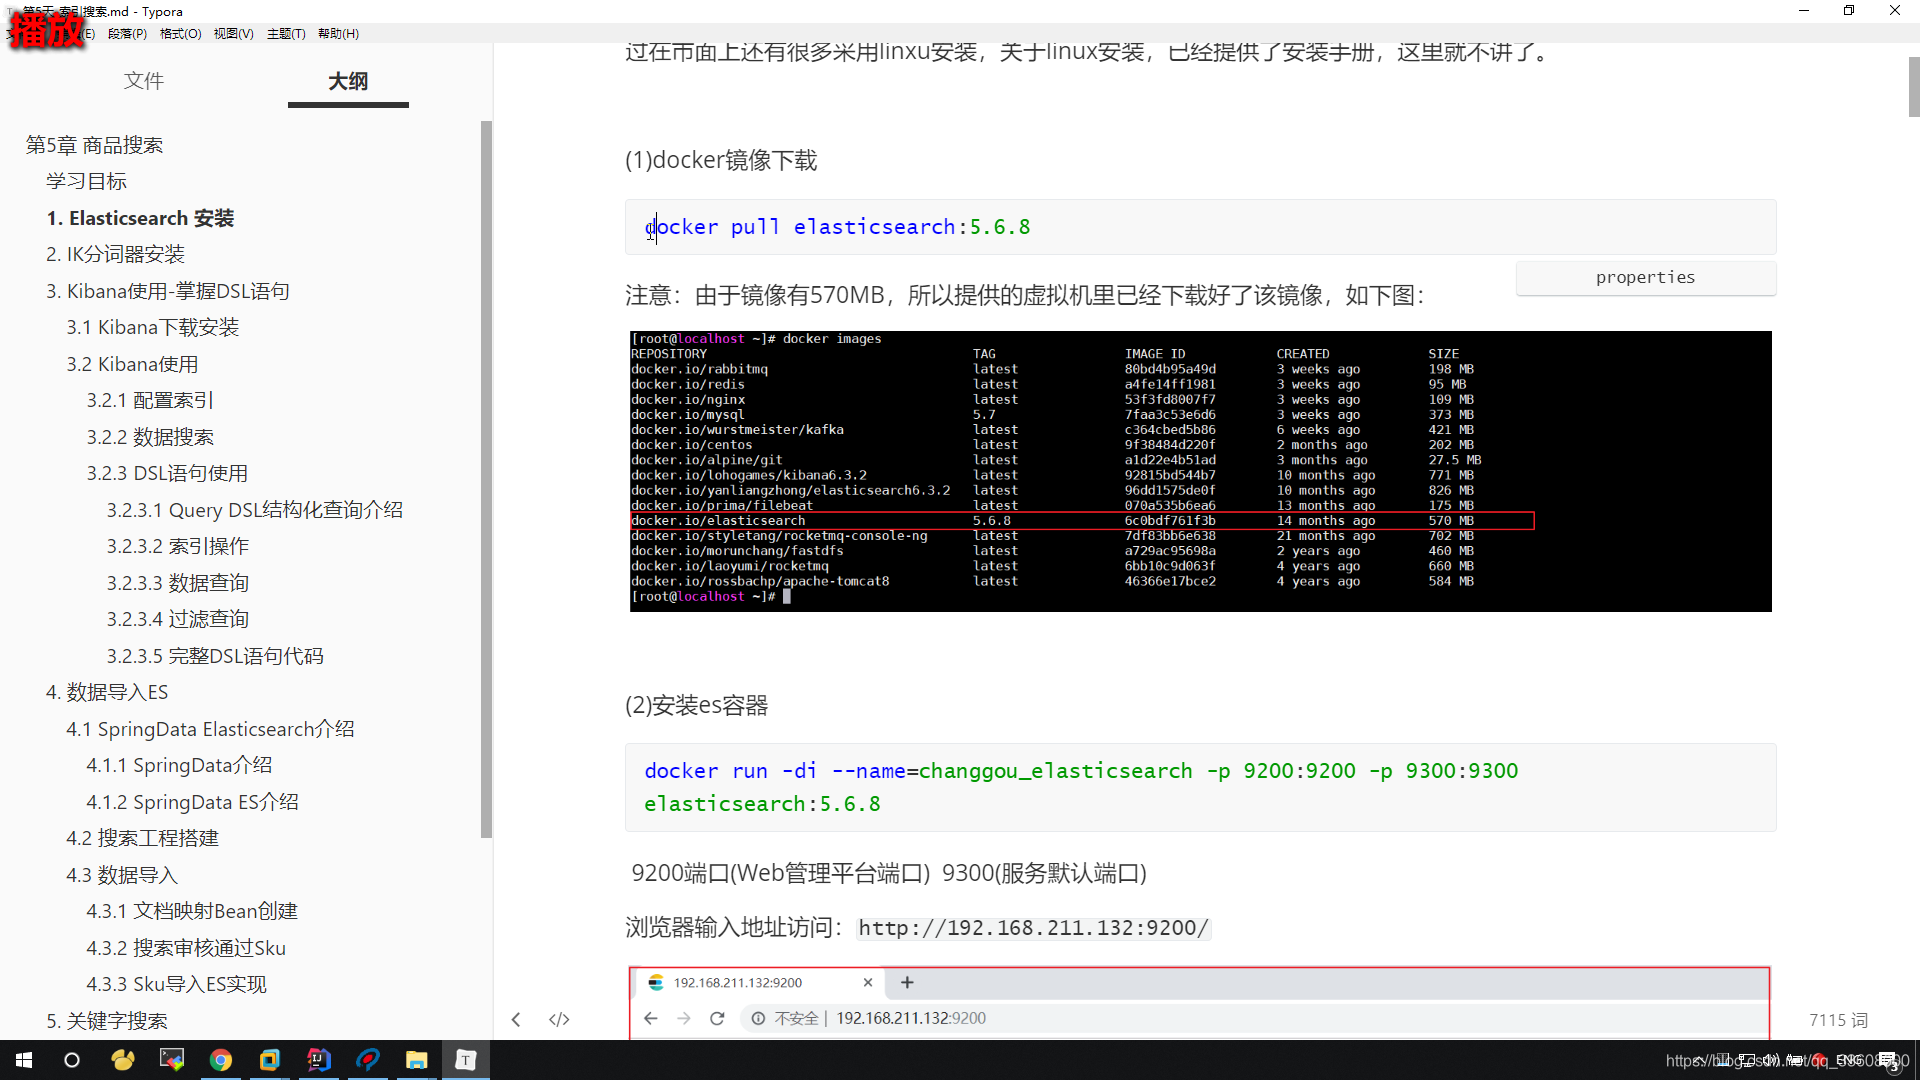The image size is (1920, 1080).
Task: Open the blue-red swirl app in taskbar
Action: (368, 1060)
